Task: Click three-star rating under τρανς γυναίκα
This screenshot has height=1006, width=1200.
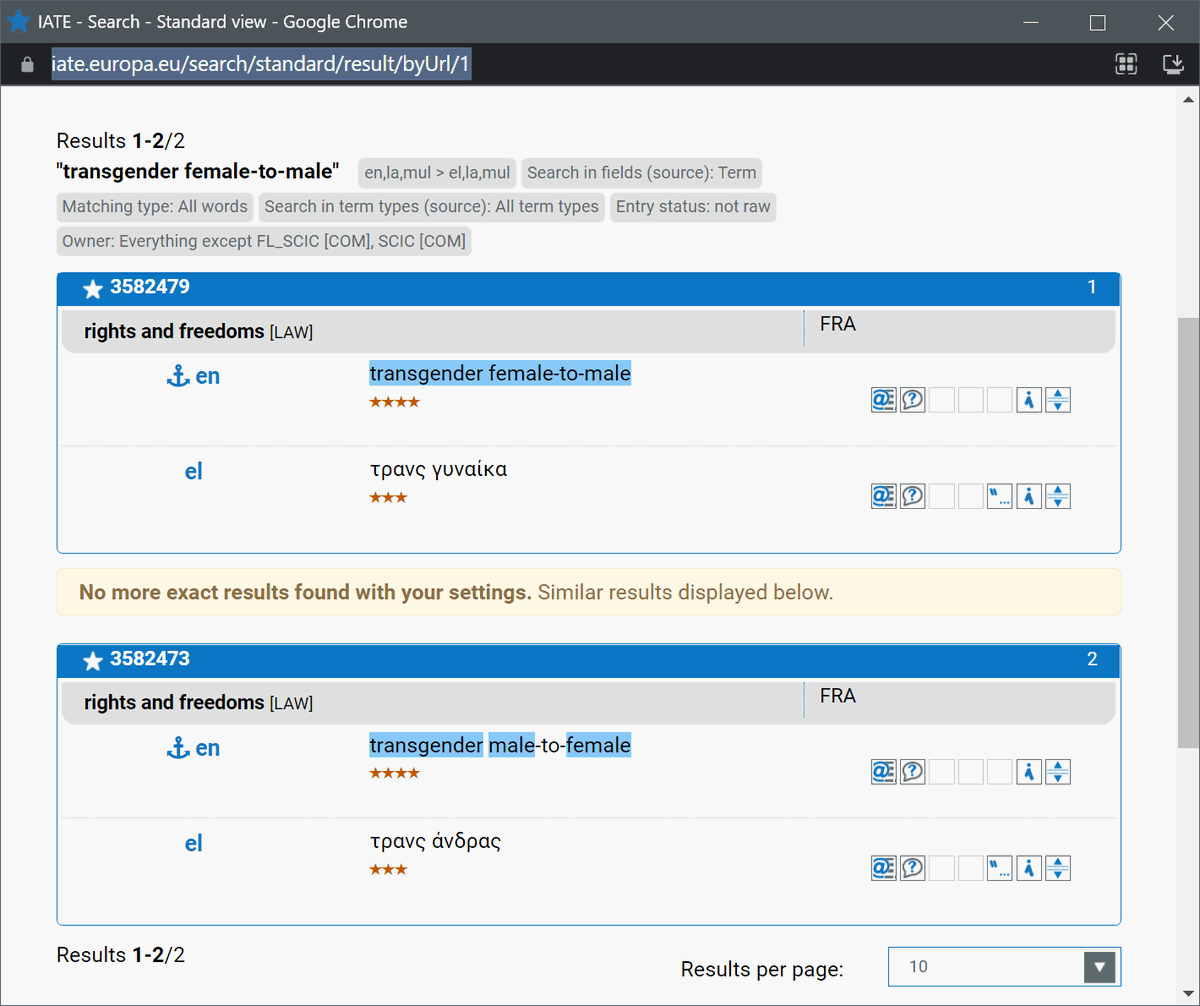Action: (x=388, y=498)
